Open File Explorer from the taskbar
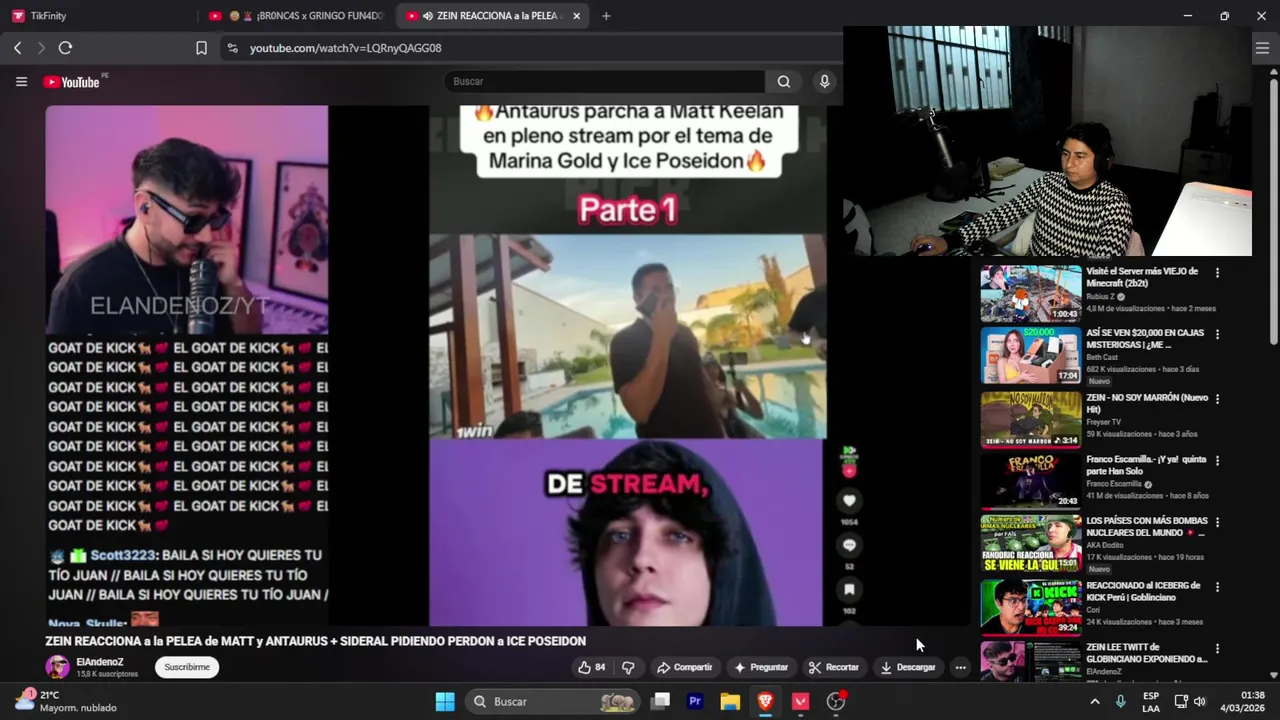 click(730, 701)
